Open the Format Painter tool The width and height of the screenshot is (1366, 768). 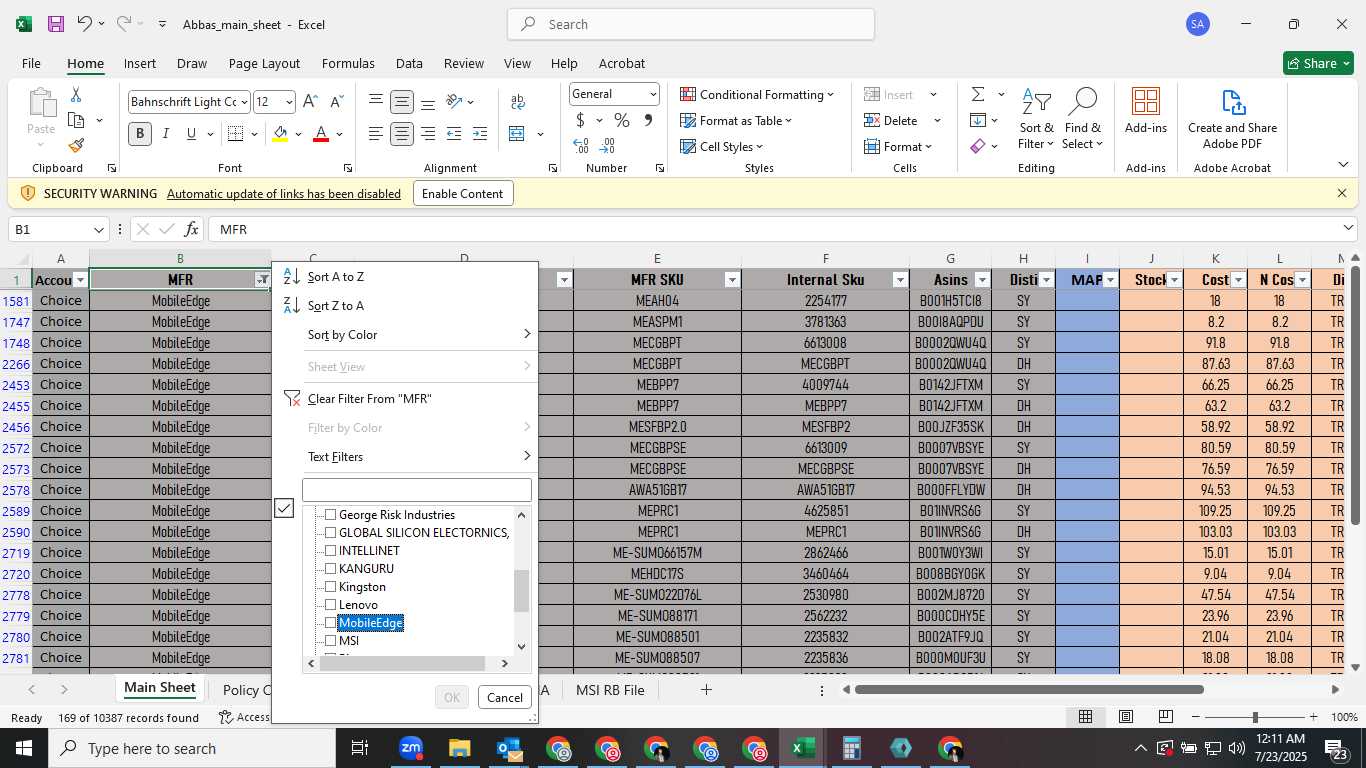pos(76,145)
